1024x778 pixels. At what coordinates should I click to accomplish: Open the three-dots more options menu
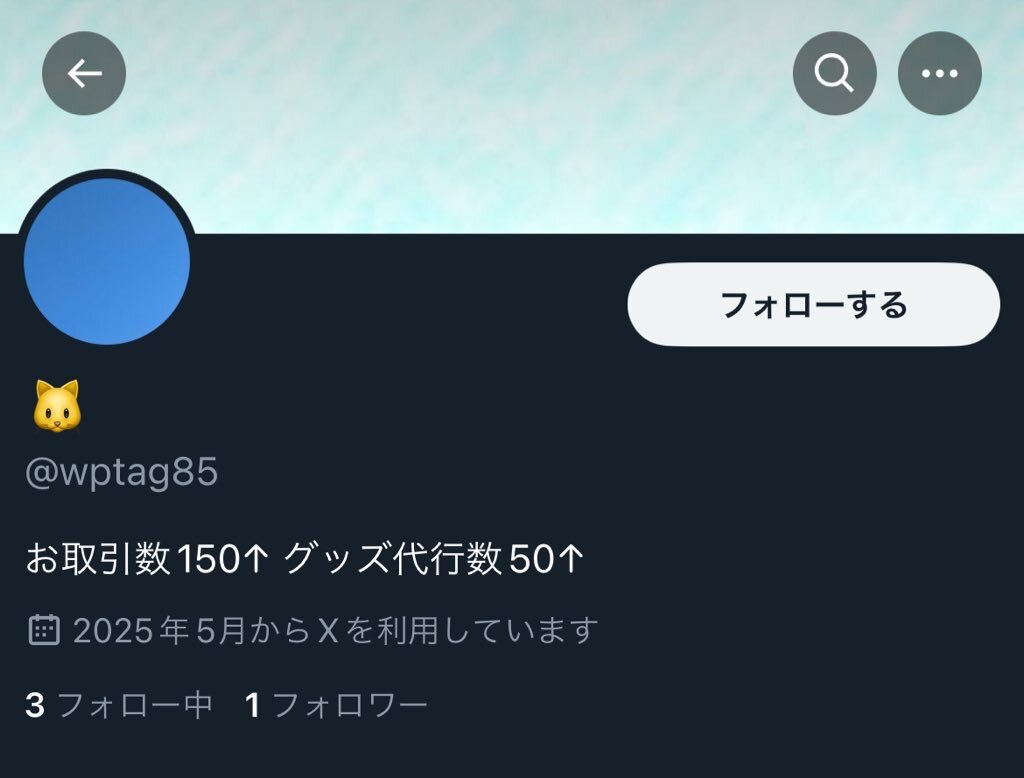[940, 73]
